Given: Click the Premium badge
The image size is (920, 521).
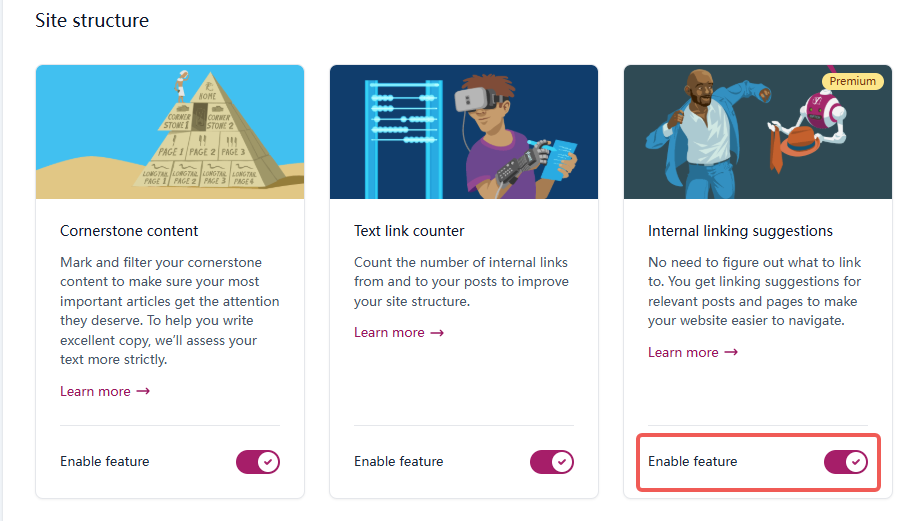Looking at the screenshot, I should (x=852, y=81).
